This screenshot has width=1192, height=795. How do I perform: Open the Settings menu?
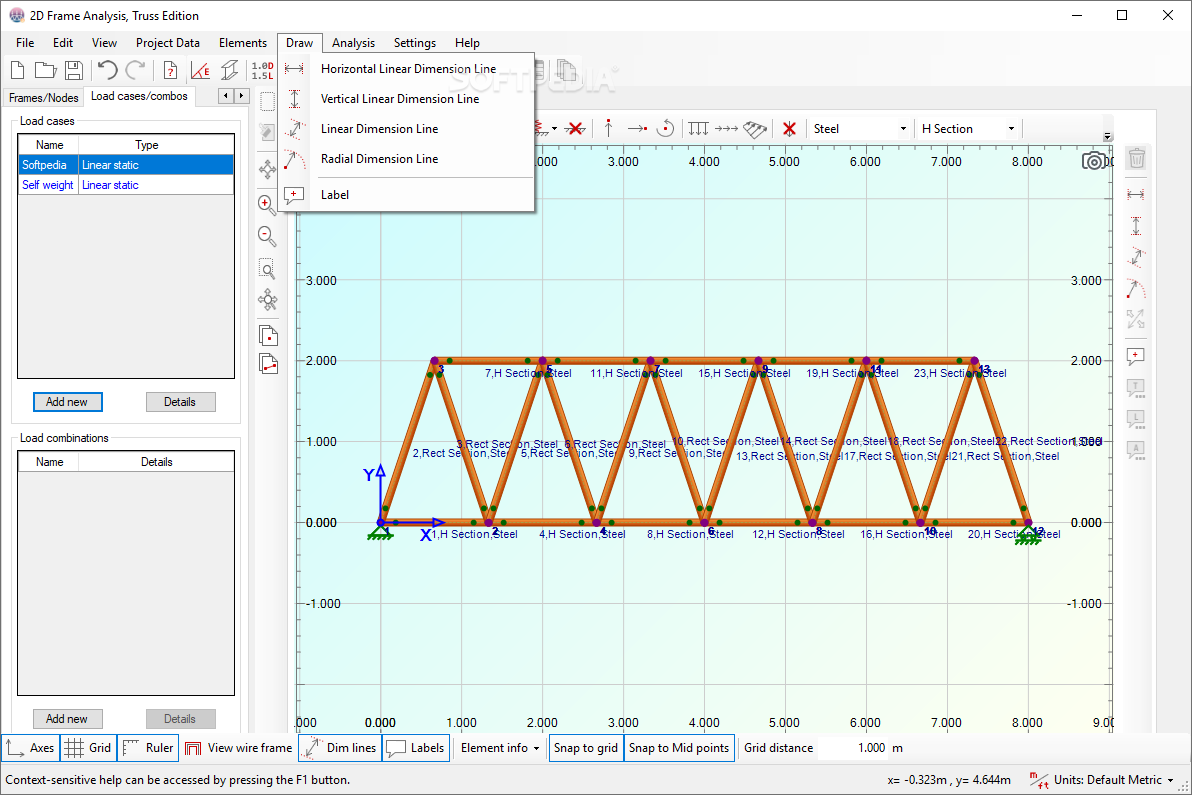point(414,43)
